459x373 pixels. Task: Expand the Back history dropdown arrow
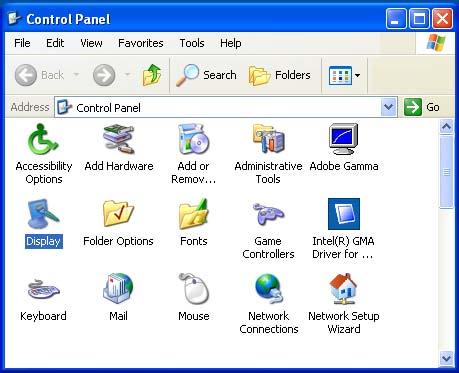pyautogui.click(x=76, y=75)
